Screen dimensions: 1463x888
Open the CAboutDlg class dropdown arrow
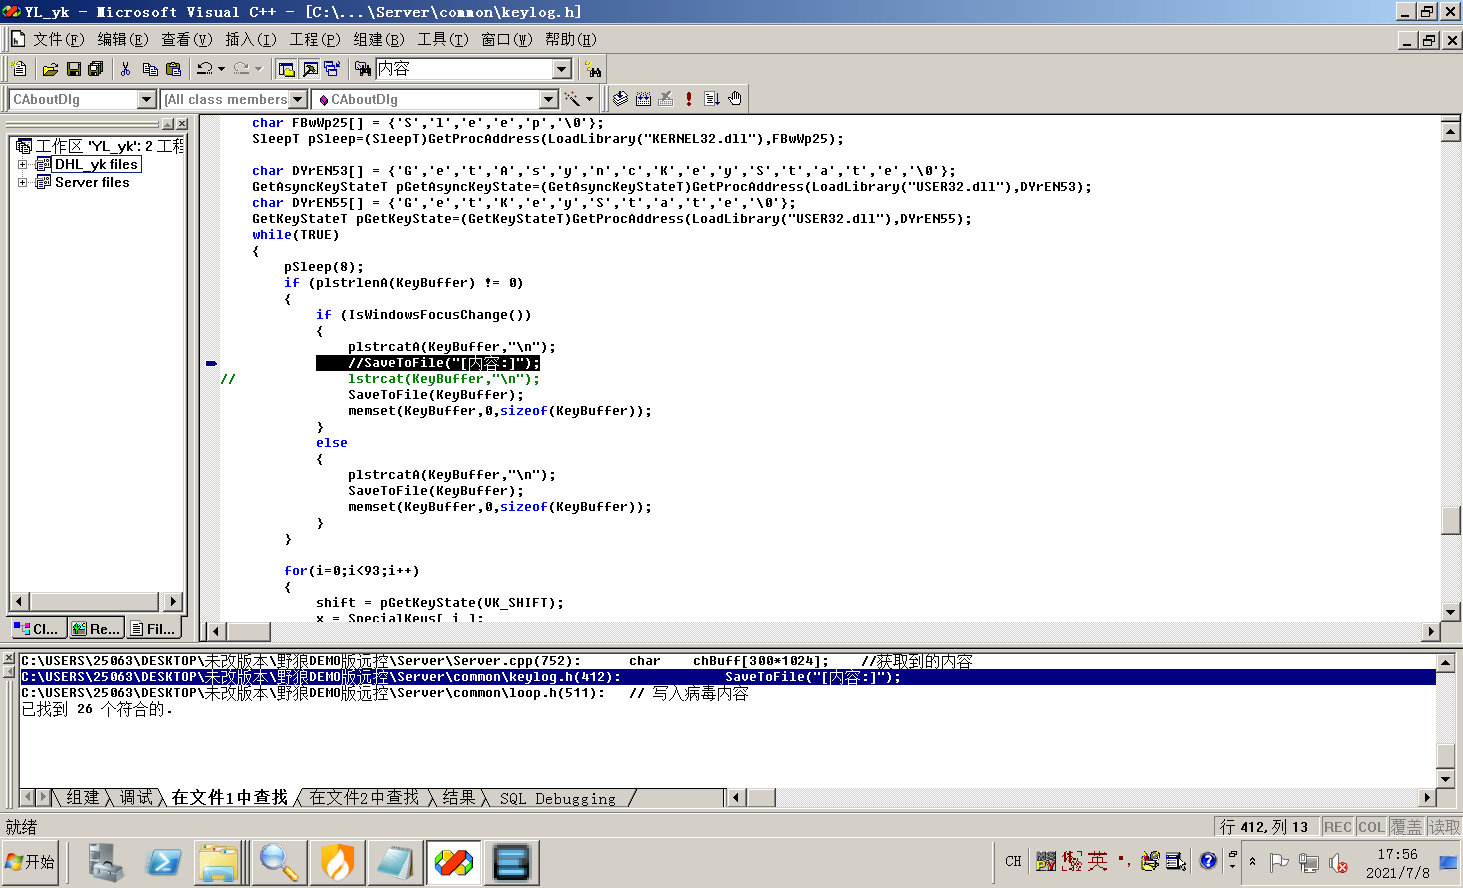147,99
